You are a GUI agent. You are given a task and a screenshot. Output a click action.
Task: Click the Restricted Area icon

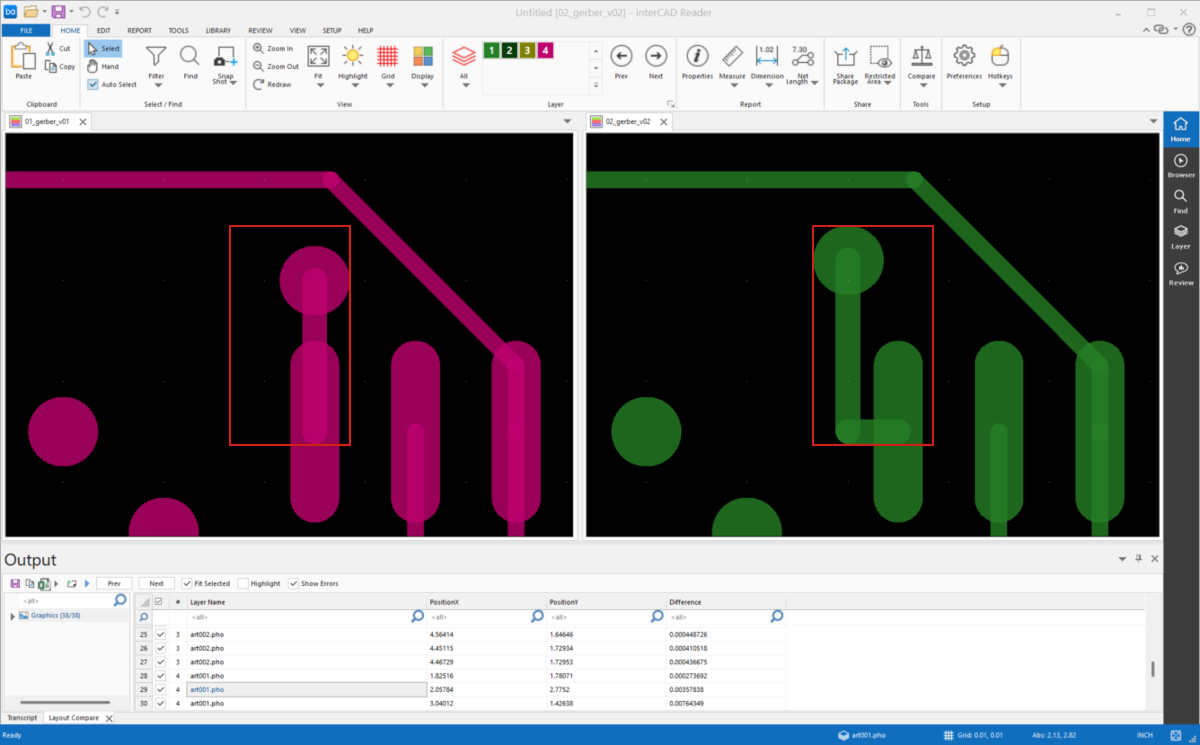pos(880,57)
